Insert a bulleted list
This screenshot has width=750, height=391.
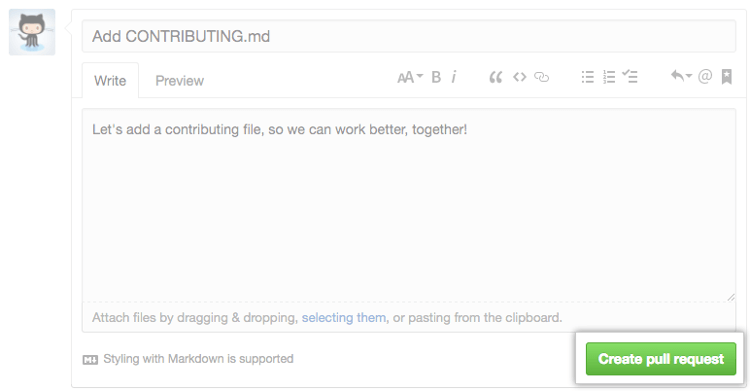coord(587,77)
